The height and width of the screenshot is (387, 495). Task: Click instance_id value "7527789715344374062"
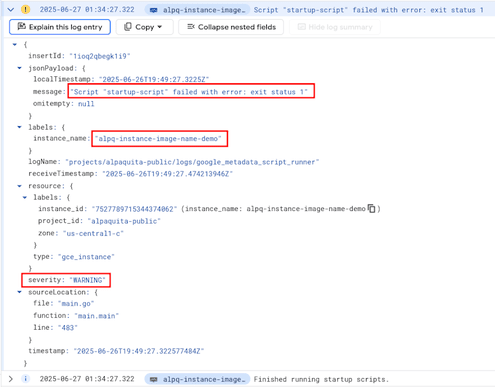pyautogui.click(x=134, y=209)
